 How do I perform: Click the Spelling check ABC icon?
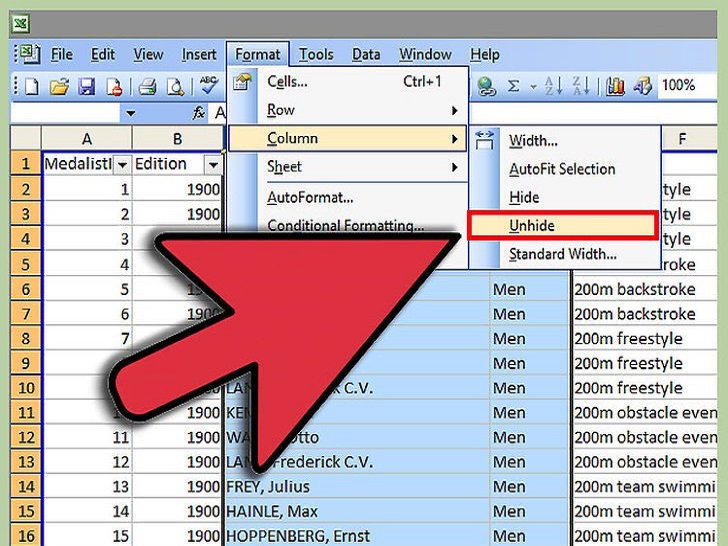point(208,85)
